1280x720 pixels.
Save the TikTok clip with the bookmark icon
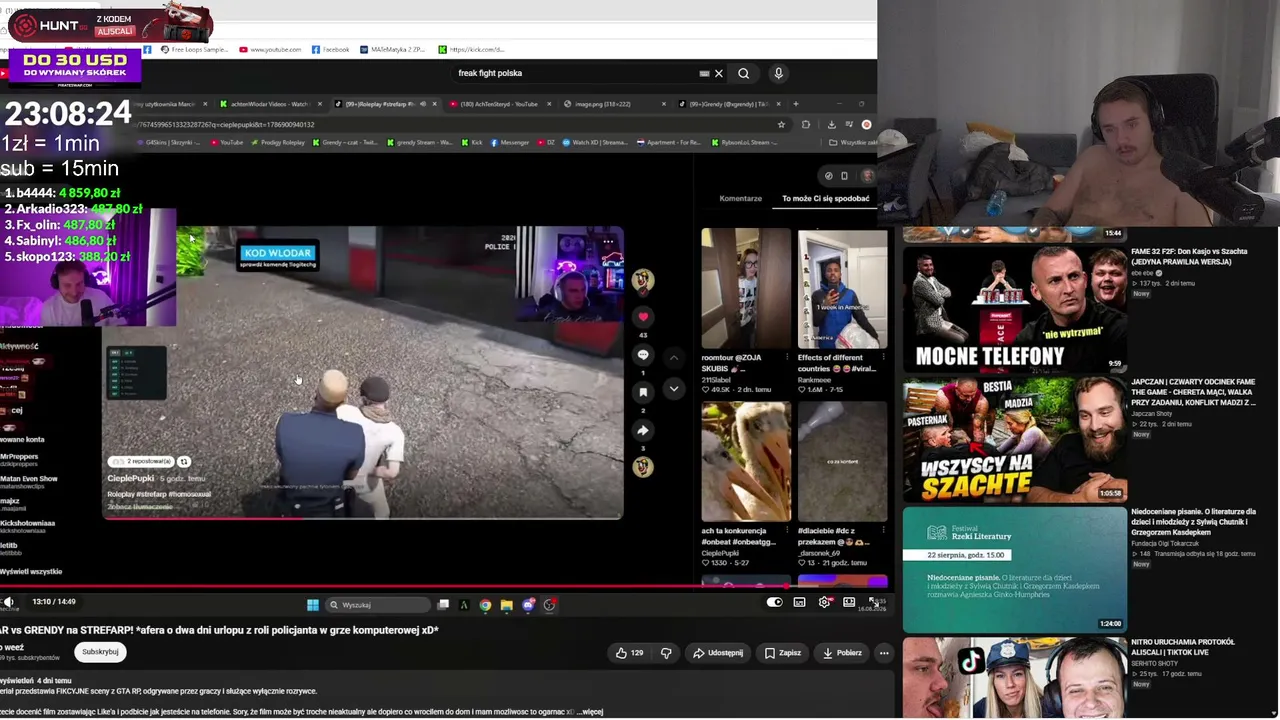[643, 392]
